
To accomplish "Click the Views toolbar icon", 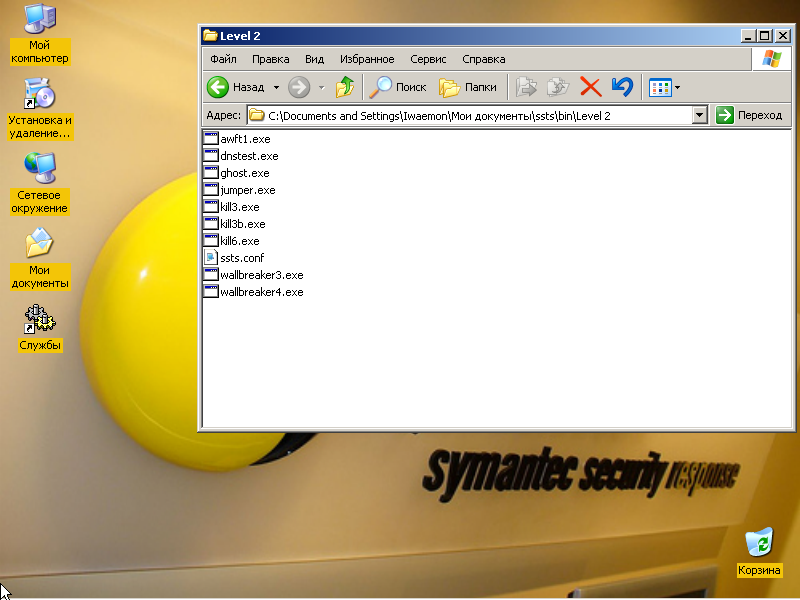I will point(660,88).
